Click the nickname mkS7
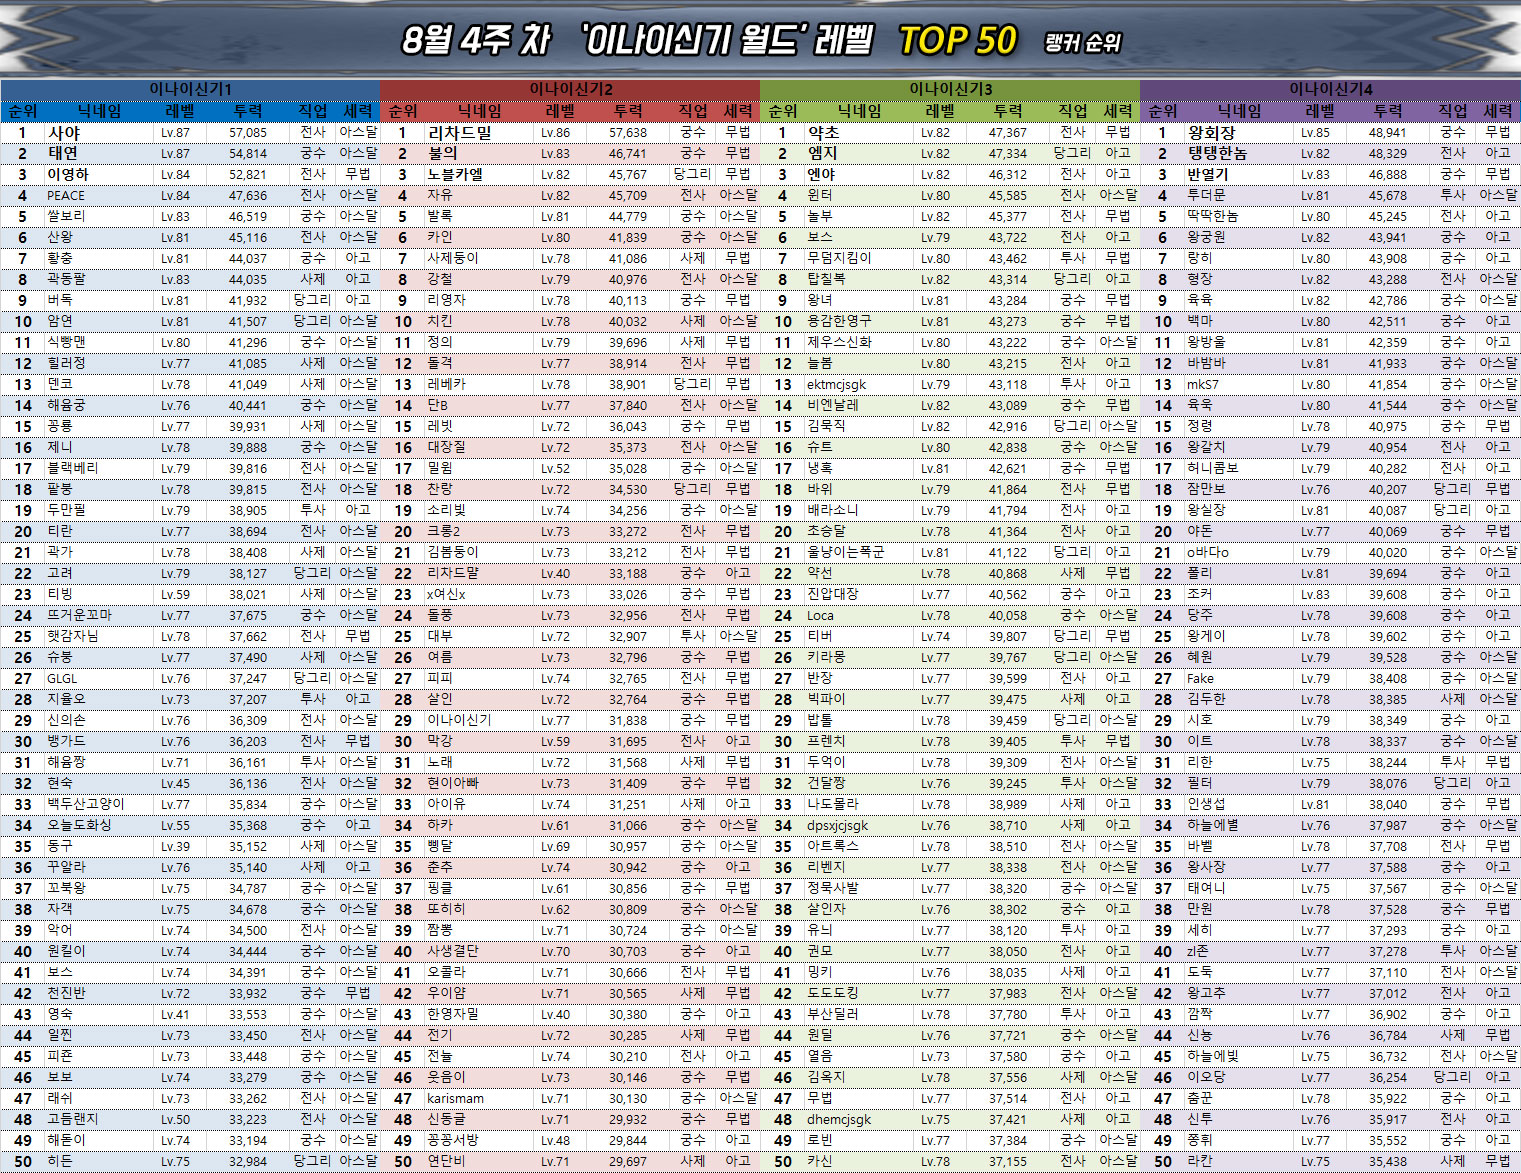Screen dimensions: 1521x1173 [1202, 384]
